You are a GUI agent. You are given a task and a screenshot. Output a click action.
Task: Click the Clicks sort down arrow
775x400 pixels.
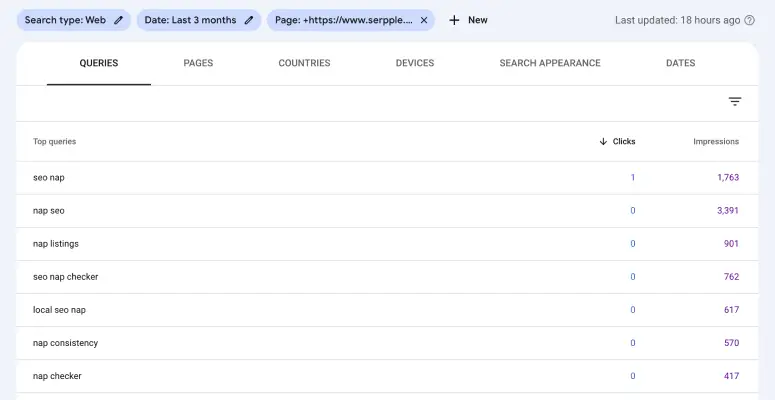click(603, 141)
